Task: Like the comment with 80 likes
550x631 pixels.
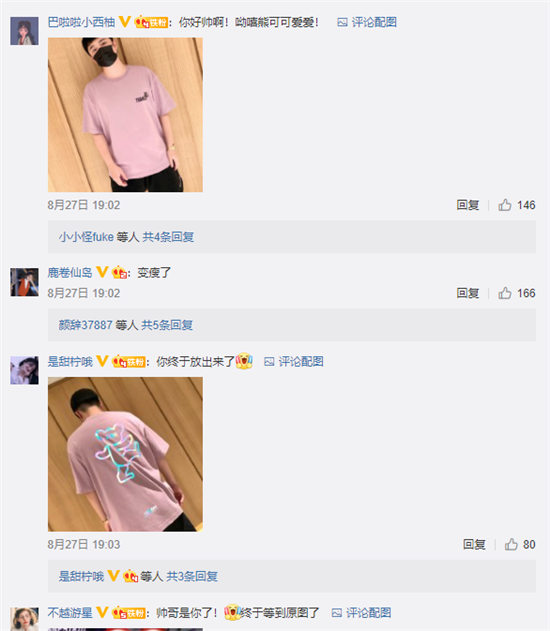Action: point(511,544)
